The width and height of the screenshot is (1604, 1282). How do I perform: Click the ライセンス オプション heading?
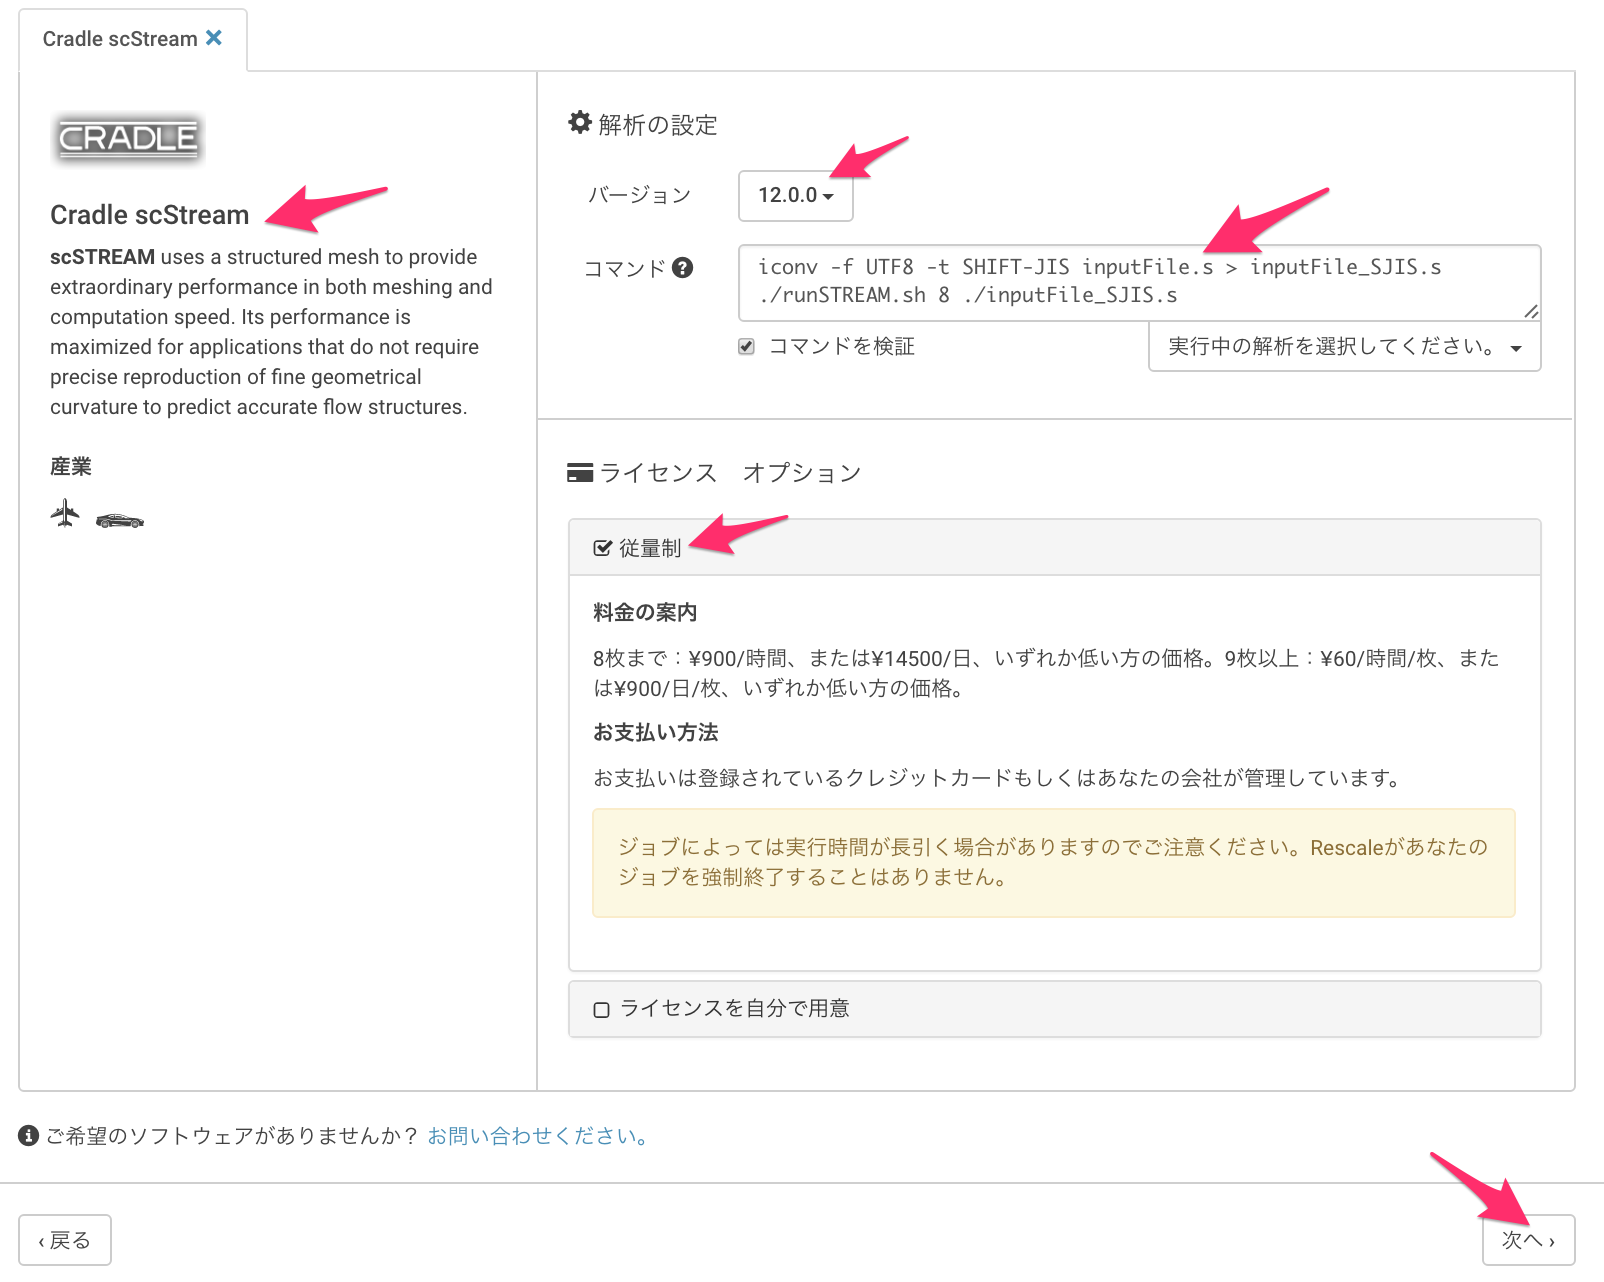[730, 472]
